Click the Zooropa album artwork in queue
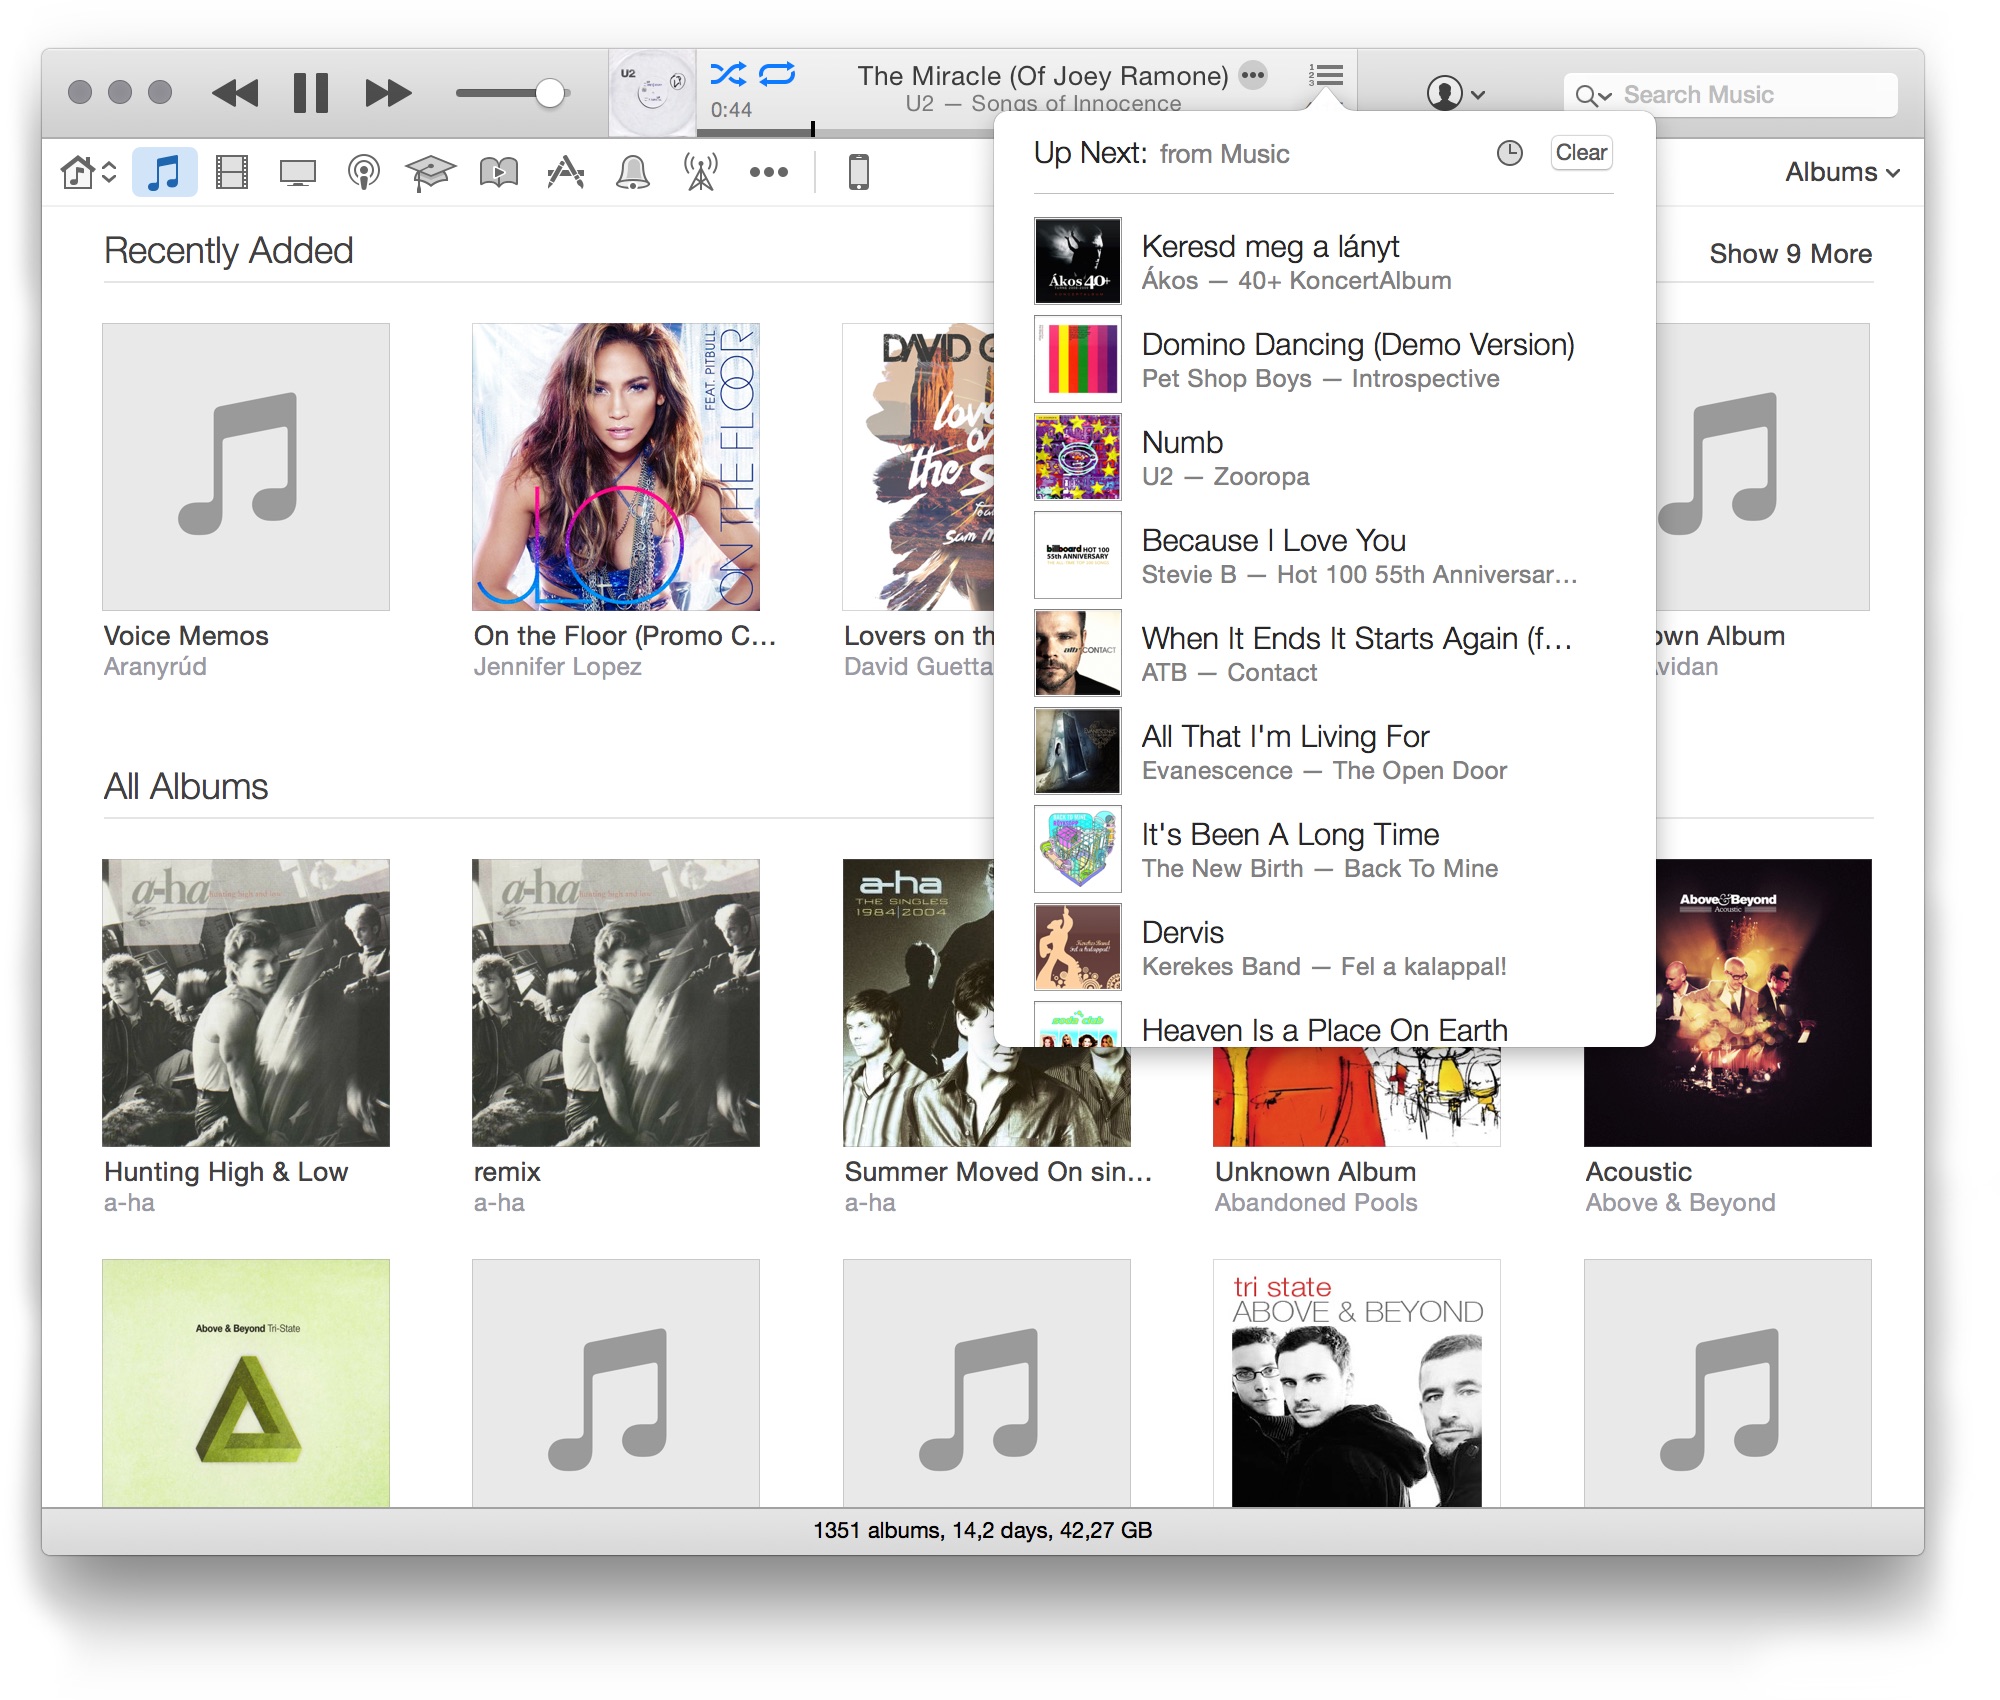Viewport: 2000px width, 1700px height. 1077,457
